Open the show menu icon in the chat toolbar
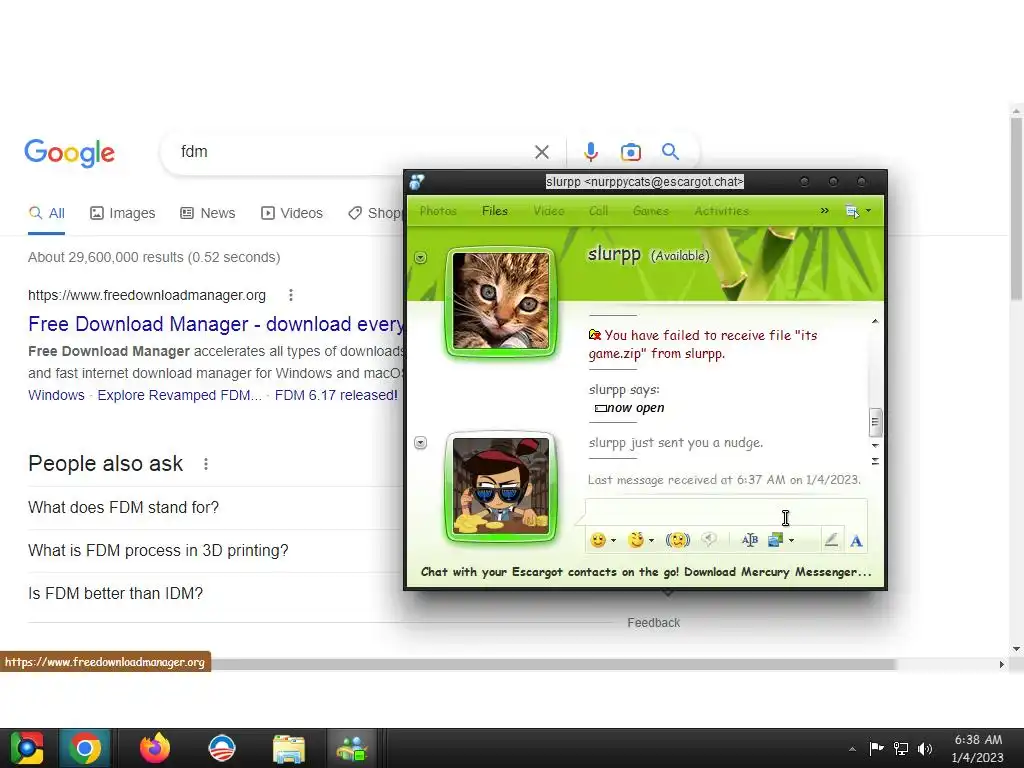1024x768 pixels. [852, 211]
